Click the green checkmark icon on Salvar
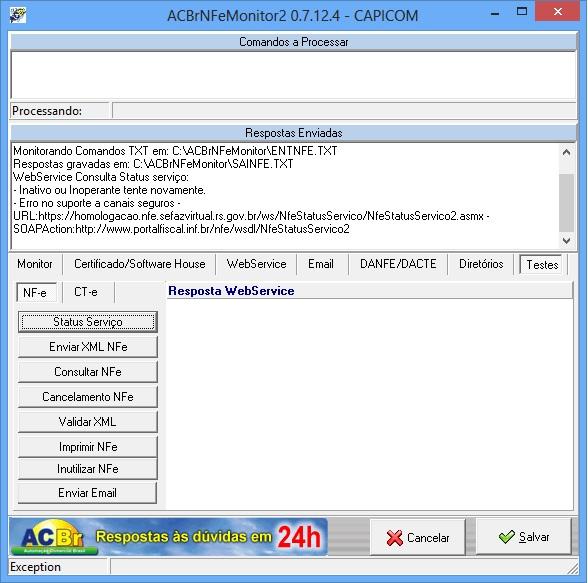This screenshot has width=588, height=583. click(507, 537)
